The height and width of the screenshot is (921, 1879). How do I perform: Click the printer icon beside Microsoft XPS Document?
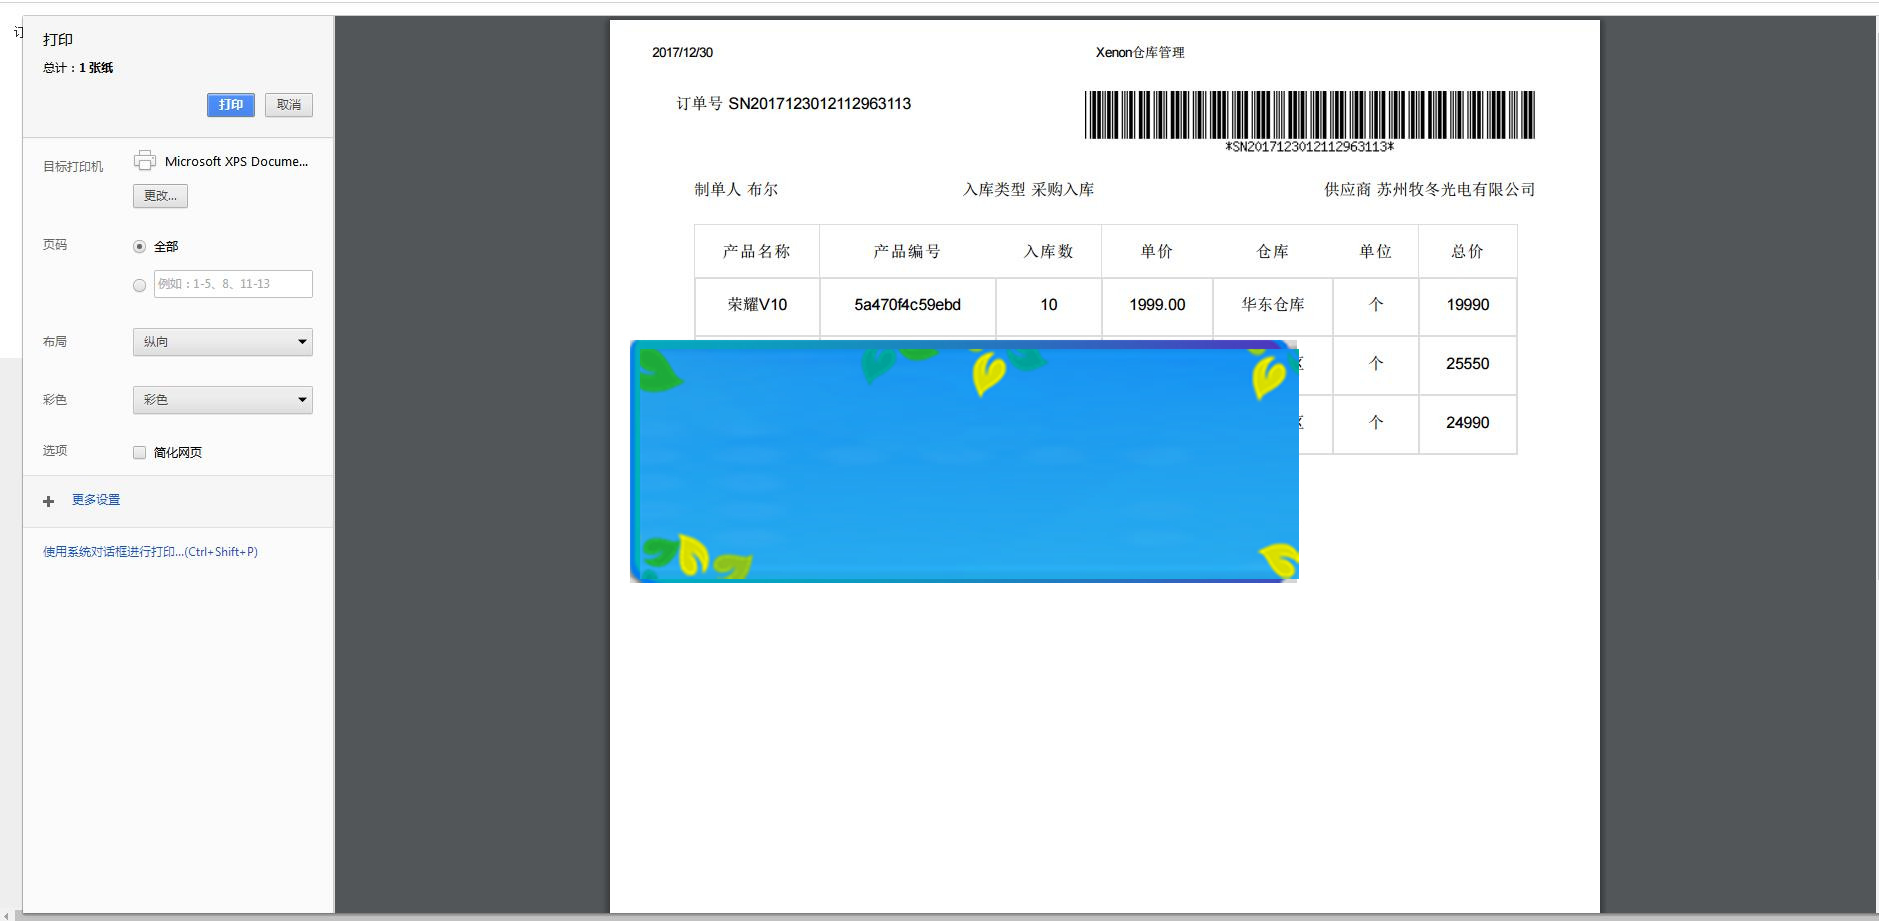click(145, 159)
